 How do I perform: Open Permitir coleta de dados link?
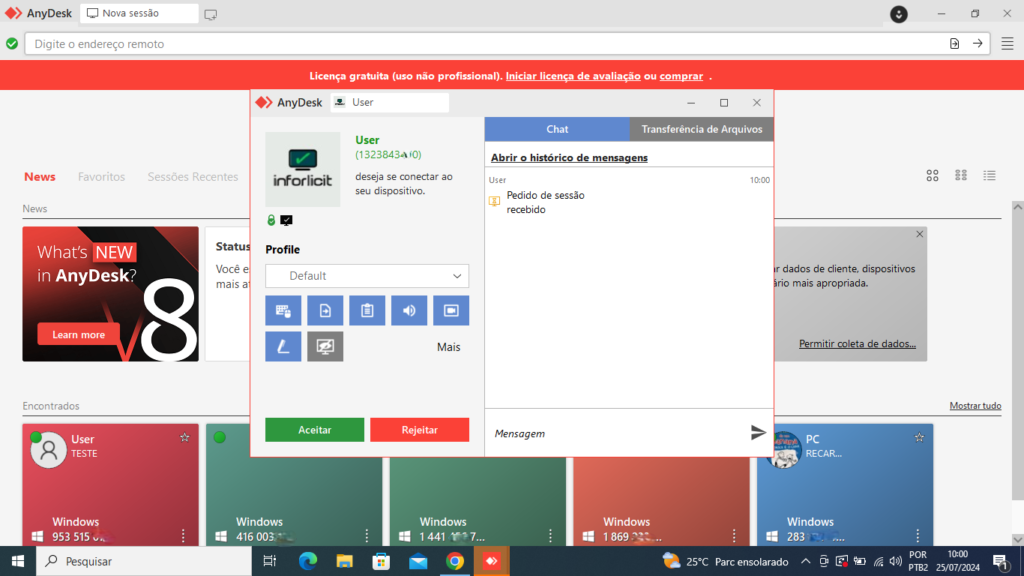point(857,344)
